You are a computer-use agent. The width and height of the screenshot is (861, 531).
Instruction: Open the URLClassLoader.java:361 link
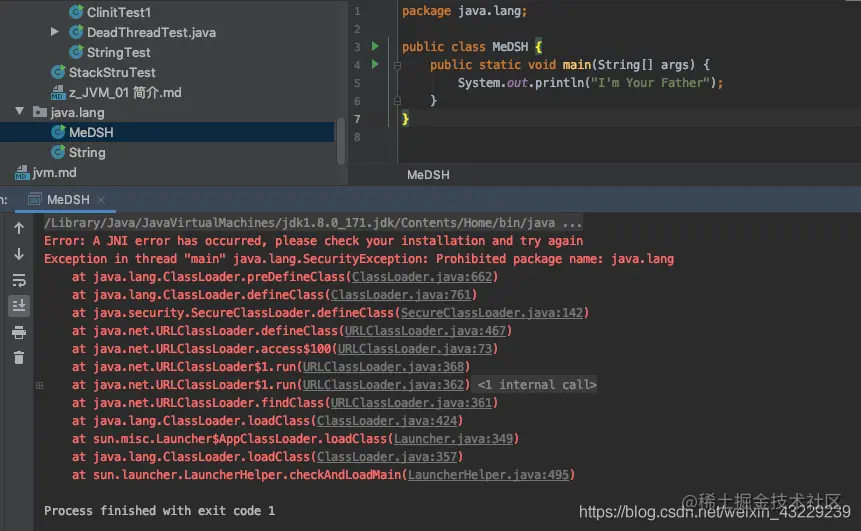tap(411, 403)
